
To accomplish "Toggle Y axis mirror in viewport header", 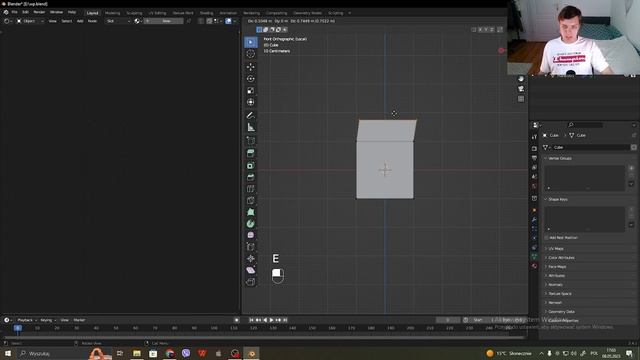I will (x=486, y=29).
